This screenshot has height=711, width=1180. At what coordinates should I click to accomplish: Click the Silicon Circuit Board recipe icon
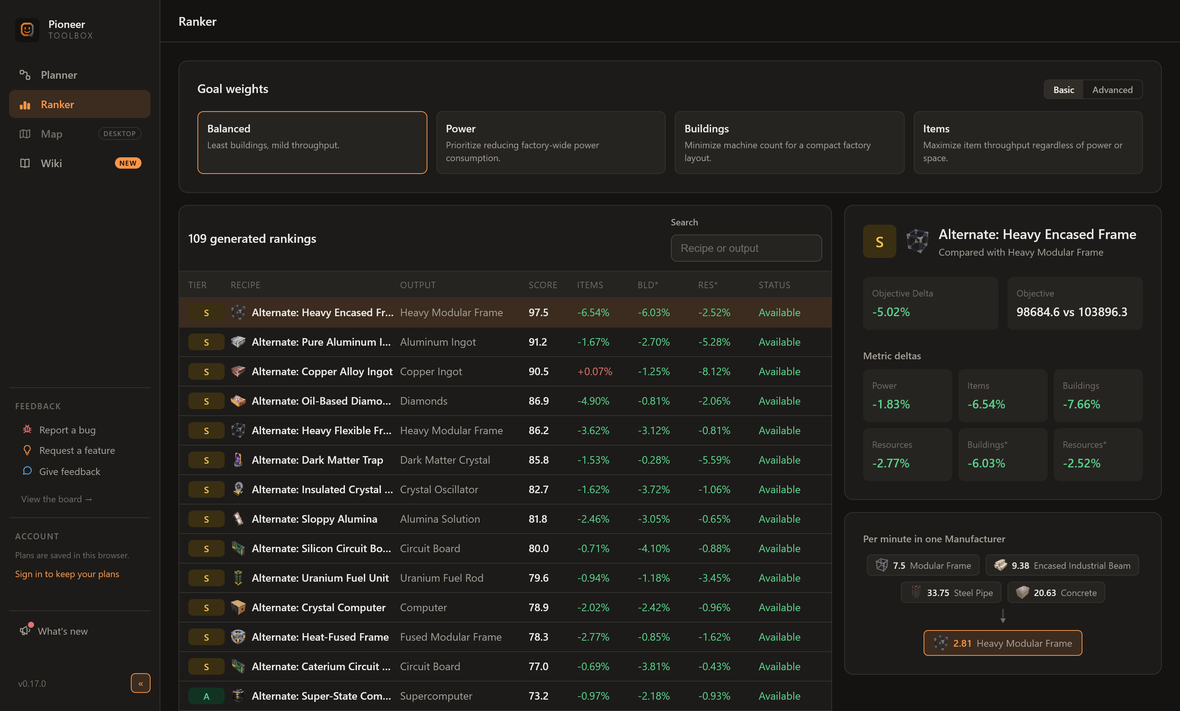tap(238, 548)
